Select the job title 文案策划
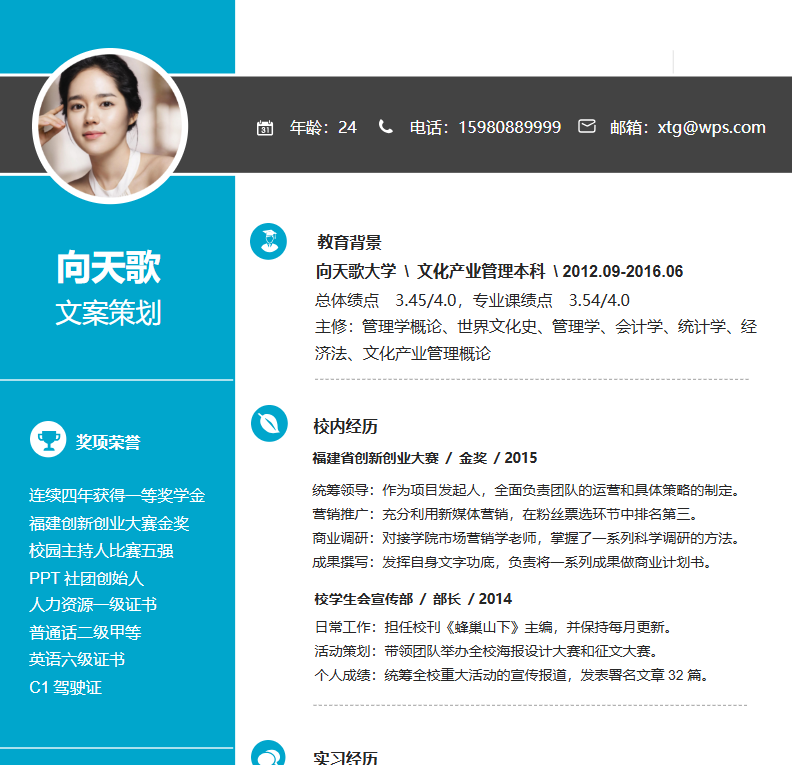The width and height of the screenshot is (792, 765). point(108,313)
